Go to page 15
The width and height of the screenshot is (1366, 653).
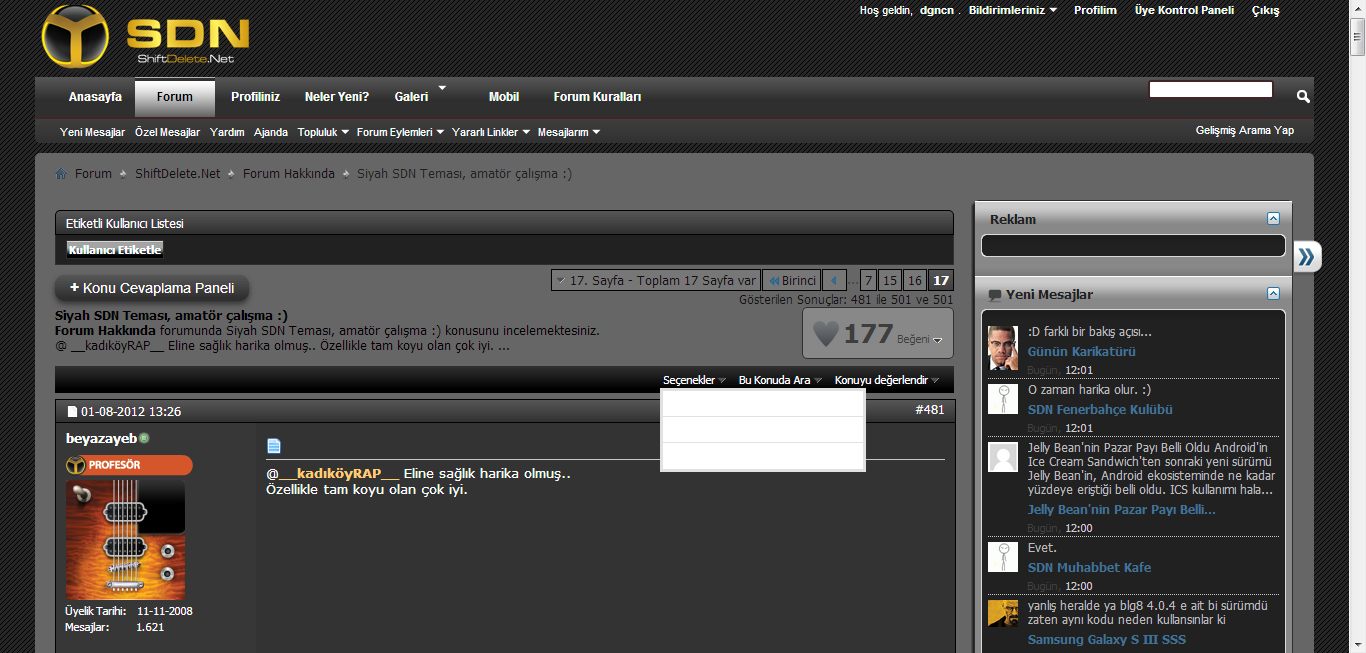890,281
